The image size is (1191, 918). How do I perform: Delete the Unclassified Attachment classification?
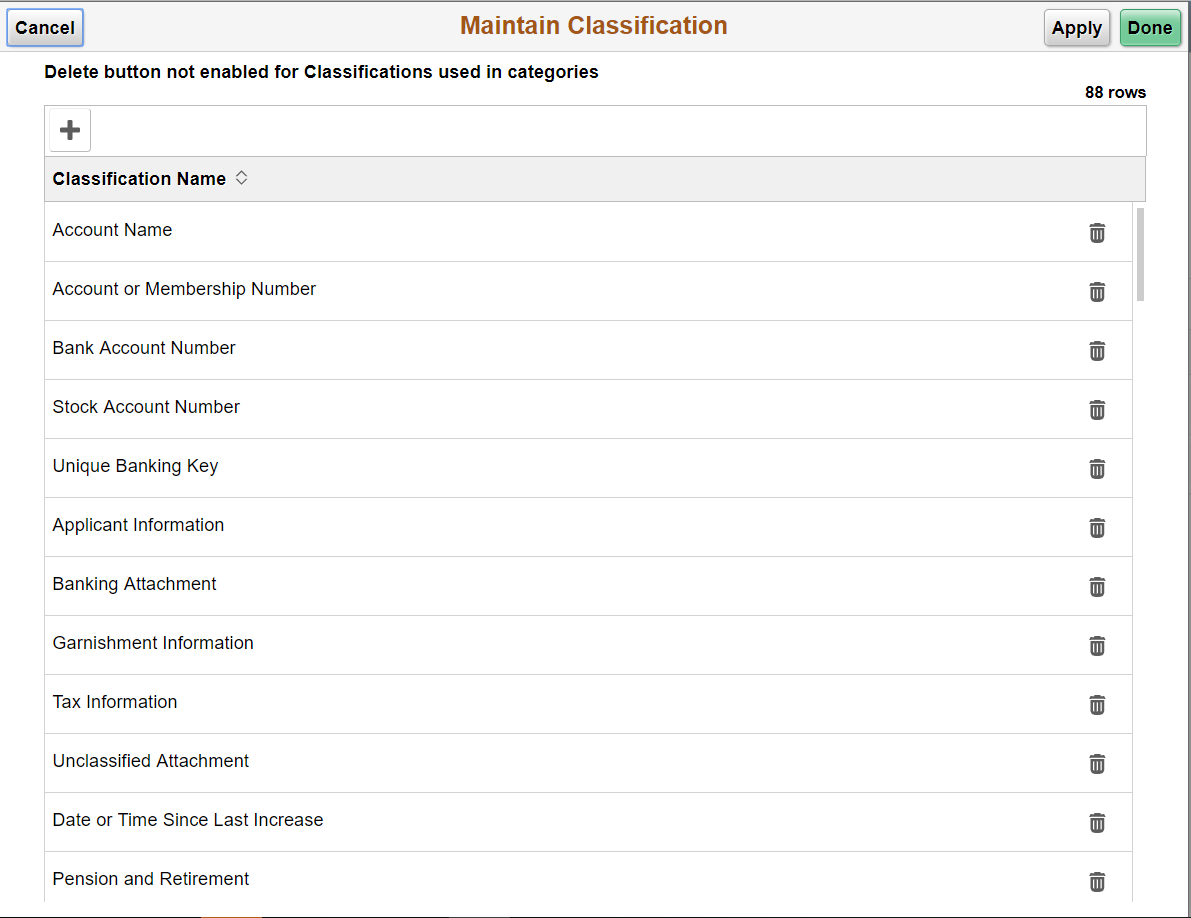(x=1097, y=764)
